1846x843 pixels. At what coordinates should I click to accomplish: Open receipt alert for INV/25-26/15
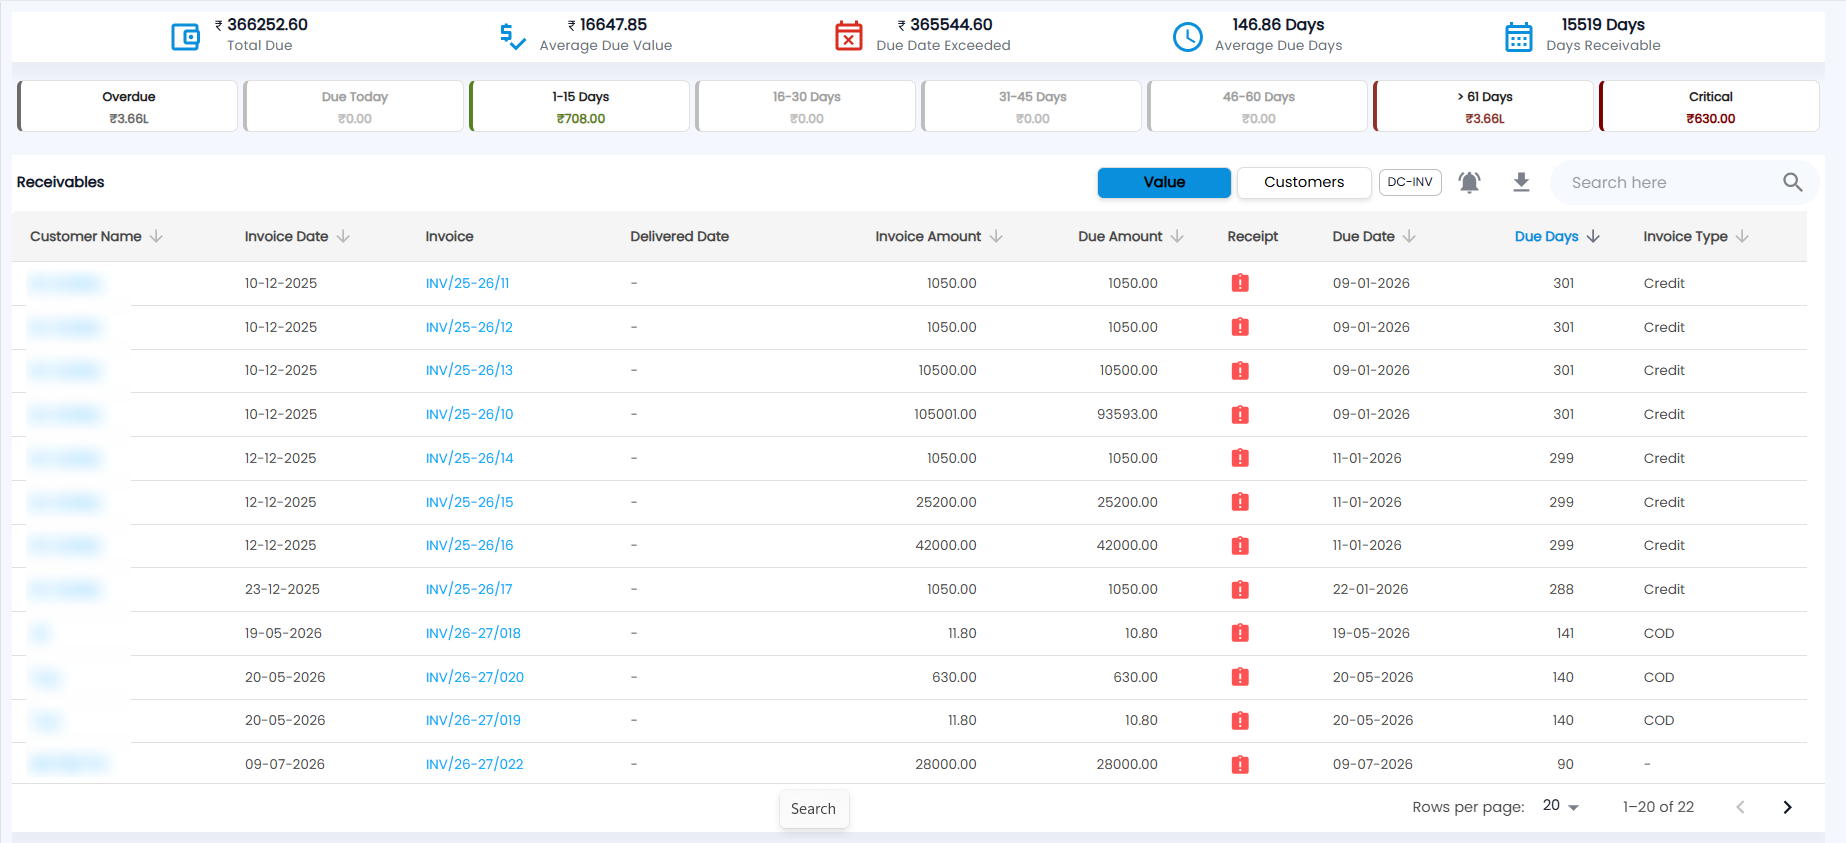[x=1240, y=502]
